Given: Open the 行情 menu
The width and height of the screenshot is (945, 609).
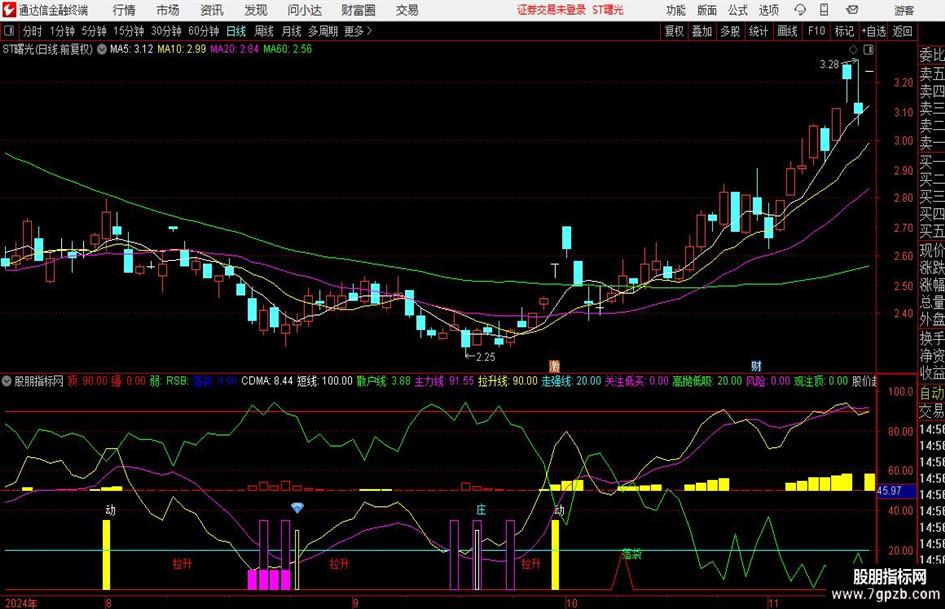Looking at the screenshot, I should pyautogui.click(x=124, y=10).
